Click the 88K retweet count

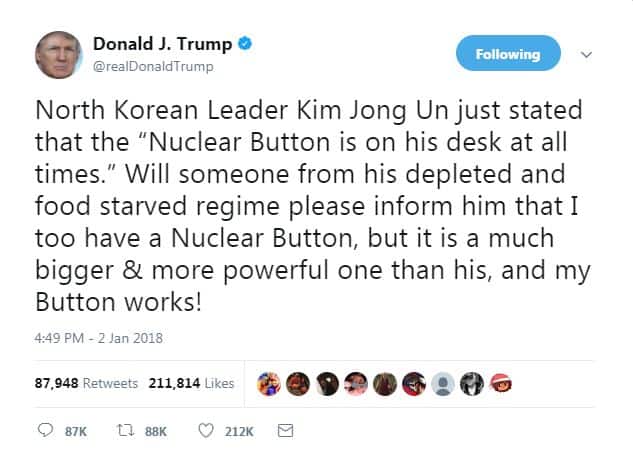coord(156,431)
